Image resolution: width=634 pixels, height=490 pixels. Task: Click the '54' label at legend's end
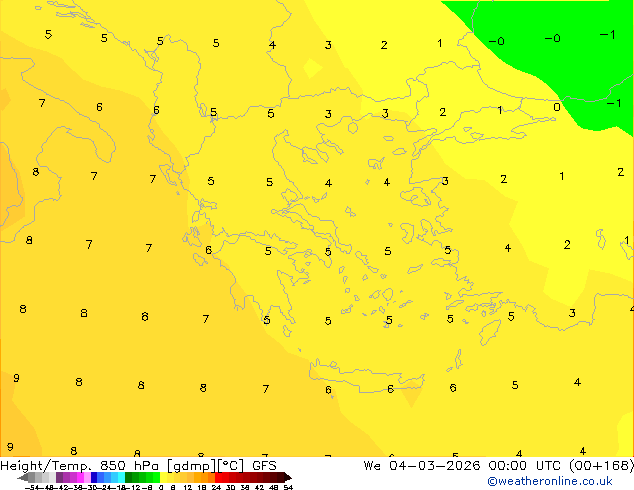tap(288, 487)
